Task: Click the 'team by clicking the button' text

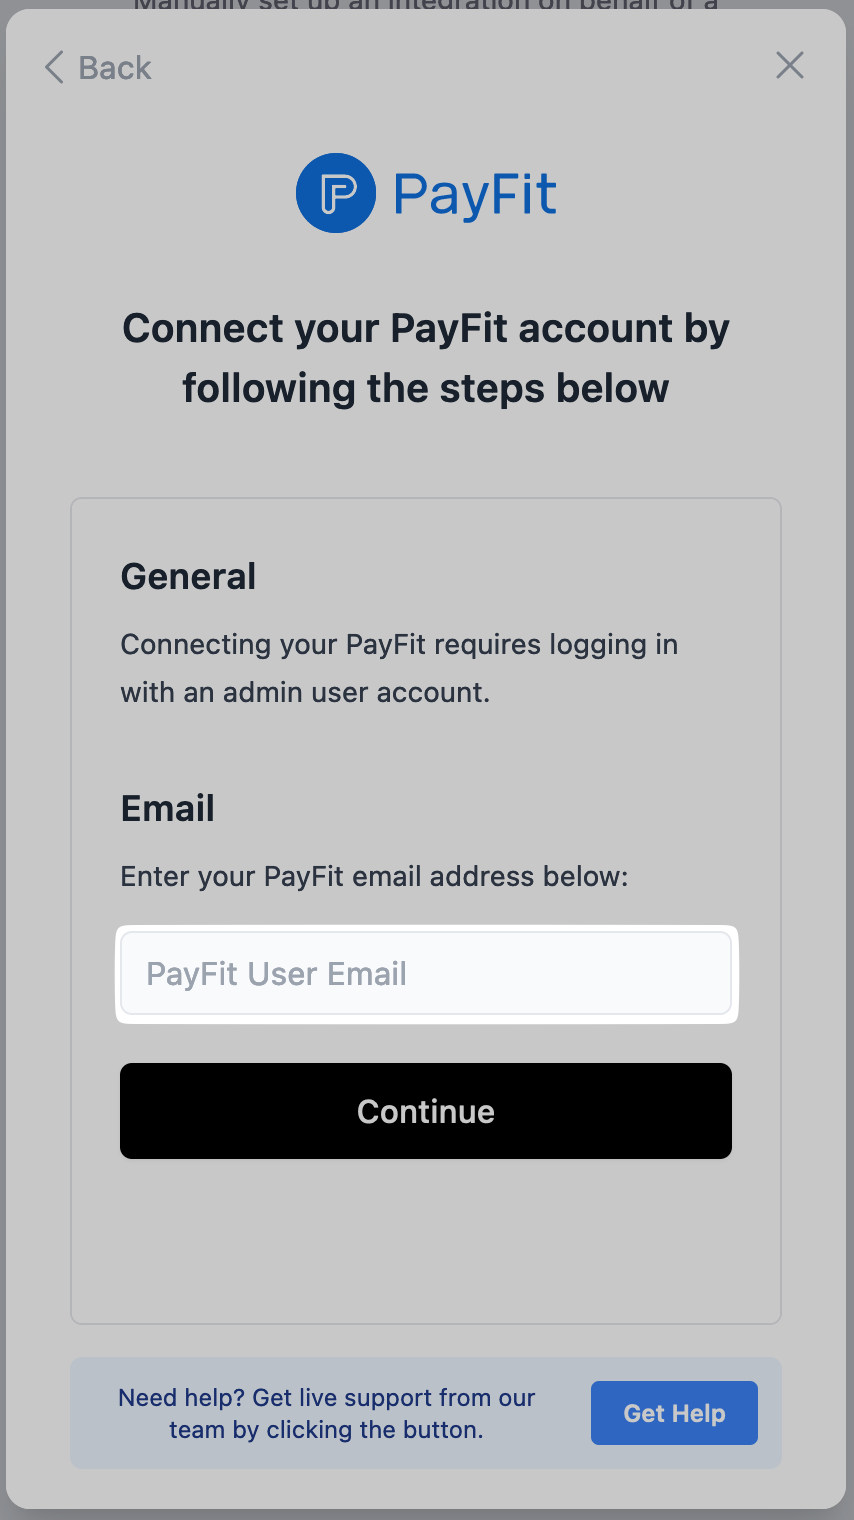Action: point(327,1430)
